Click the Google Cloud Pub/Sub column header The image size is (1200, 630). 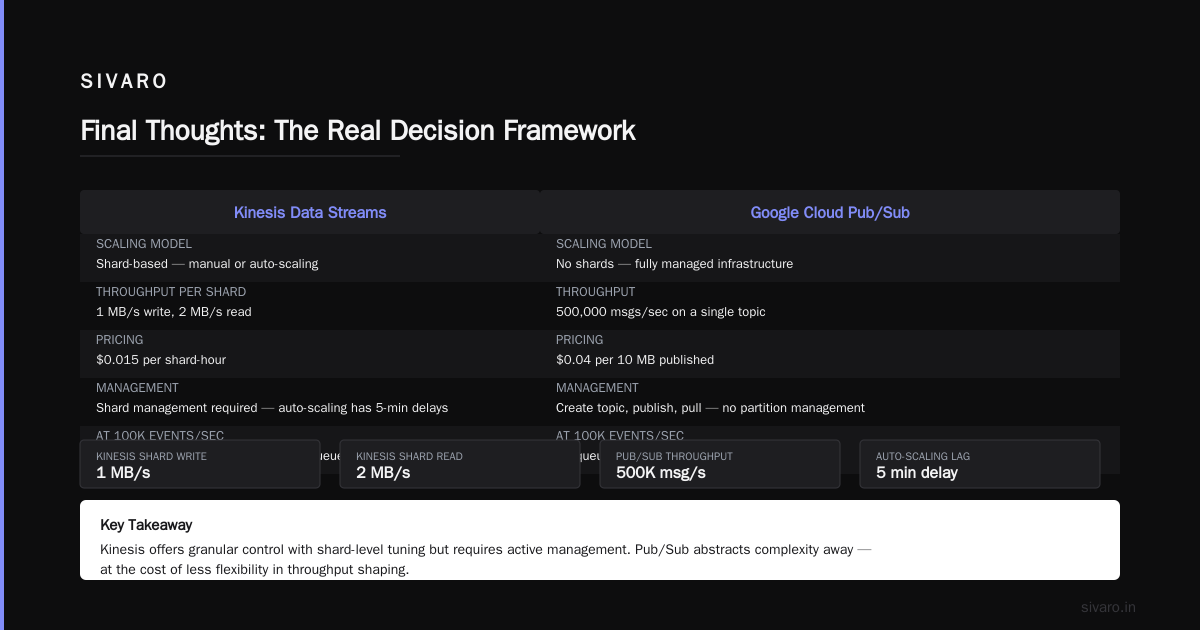[830, 212]
